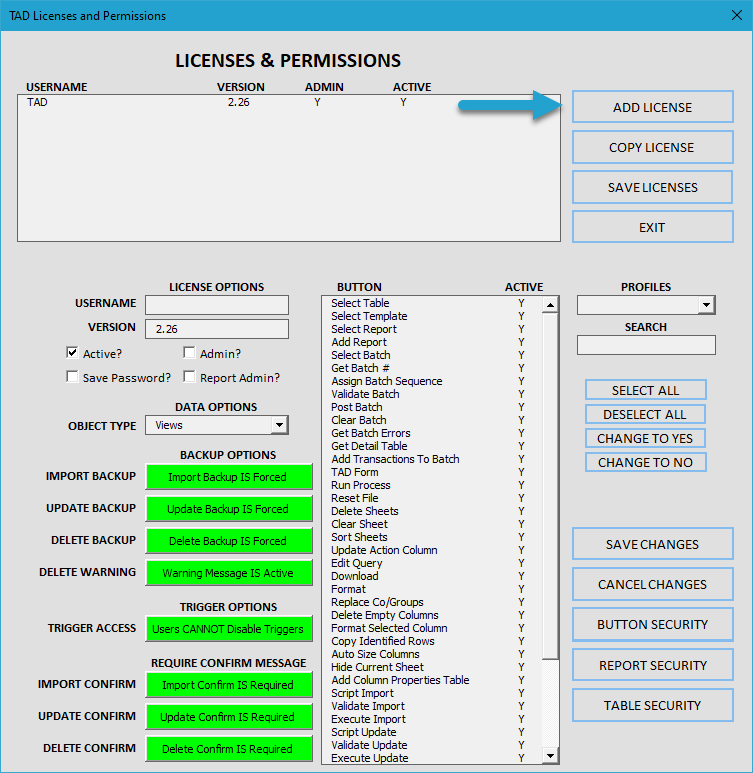Click the EXIT button
753x773 pixels.
tap(652, 227)
